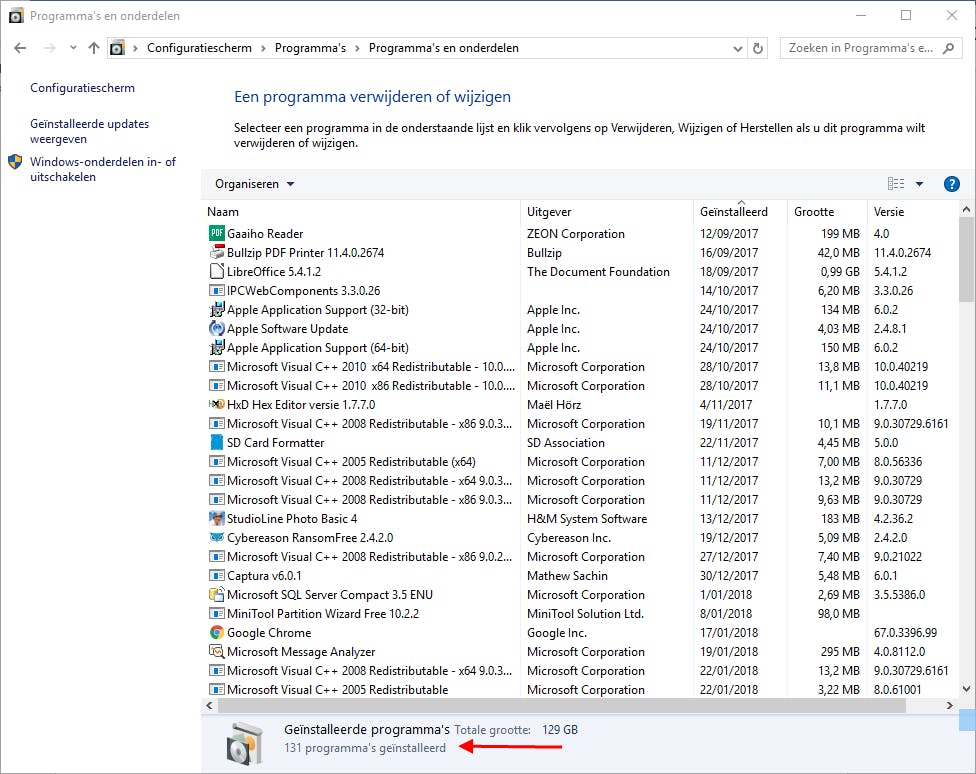Click the 30/12/2017 install date cell

click(729, 575)
